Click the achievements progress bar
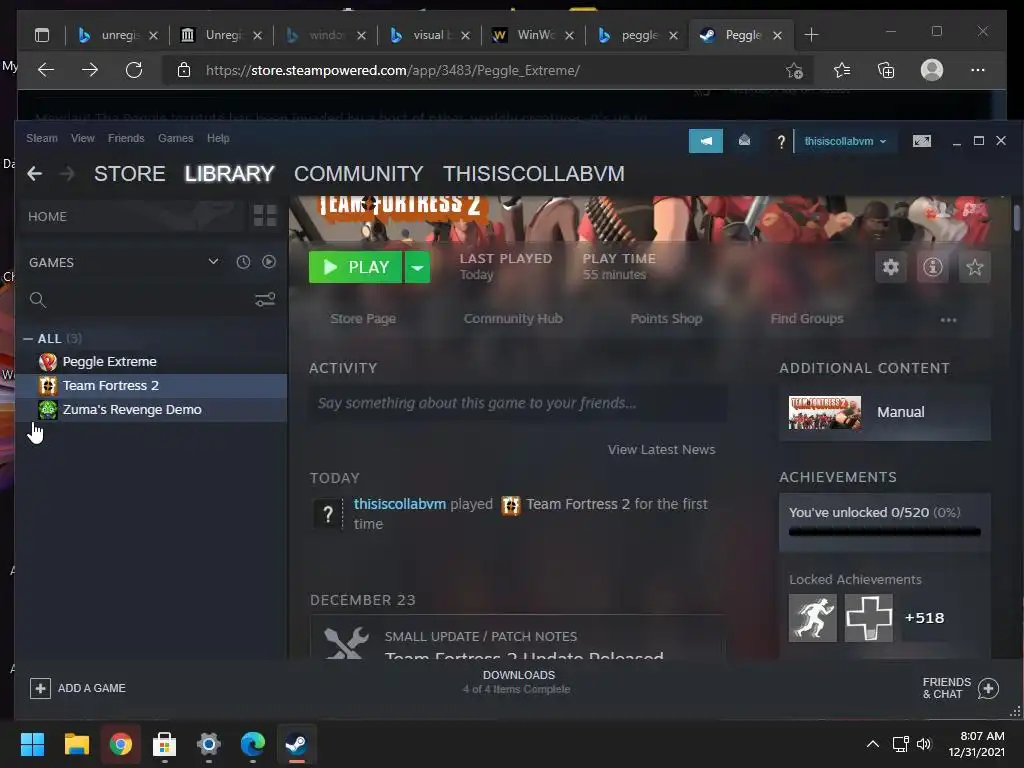The height and width of the screenshot is (768, 1024). (885, 532)
